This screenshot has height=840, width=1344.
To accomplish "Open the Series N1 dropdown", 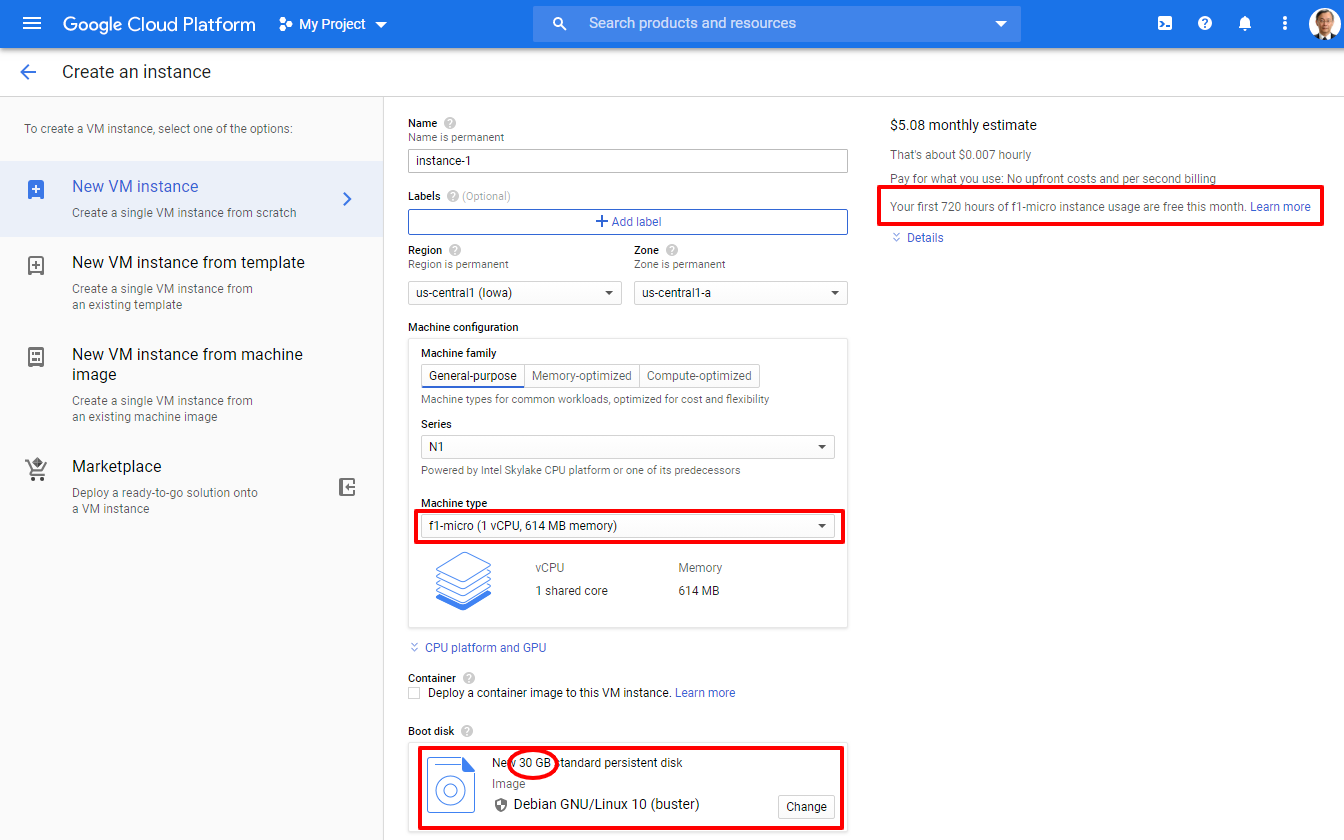I will pyautogui.click(x=628, y=447).
